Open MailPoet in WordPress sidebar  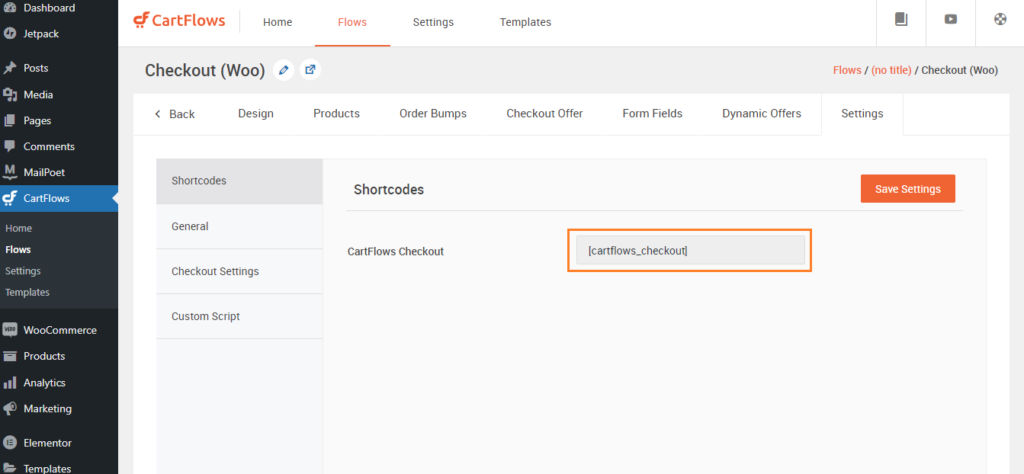point(44,172)
